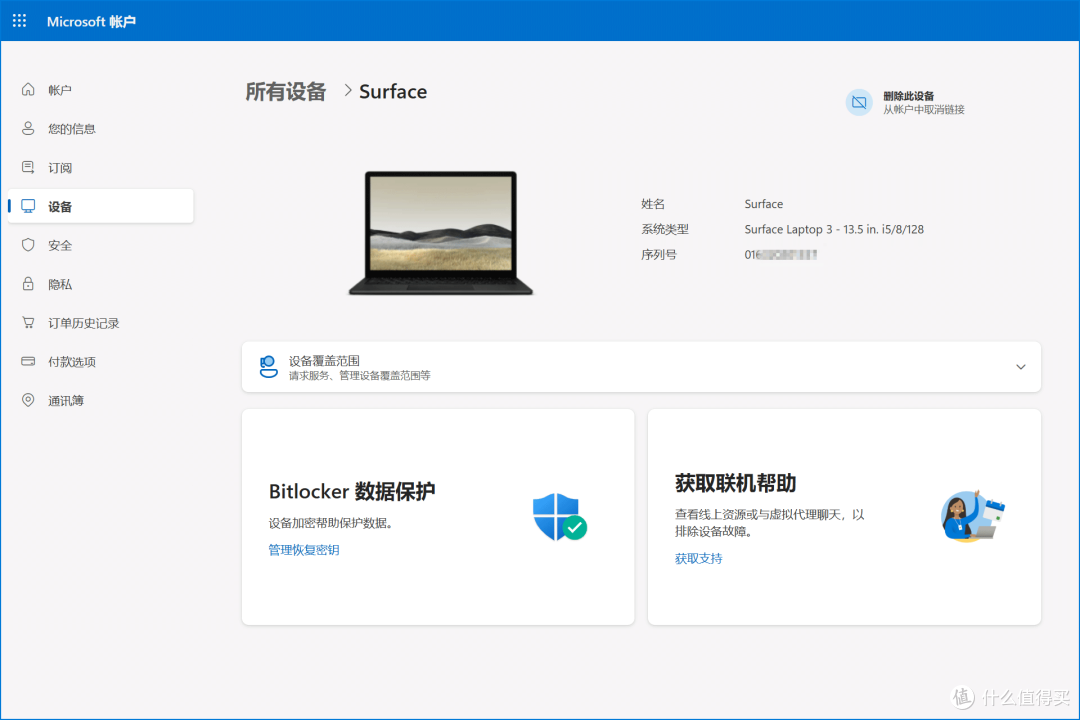Open 帐户 in the sidebar

60,90
